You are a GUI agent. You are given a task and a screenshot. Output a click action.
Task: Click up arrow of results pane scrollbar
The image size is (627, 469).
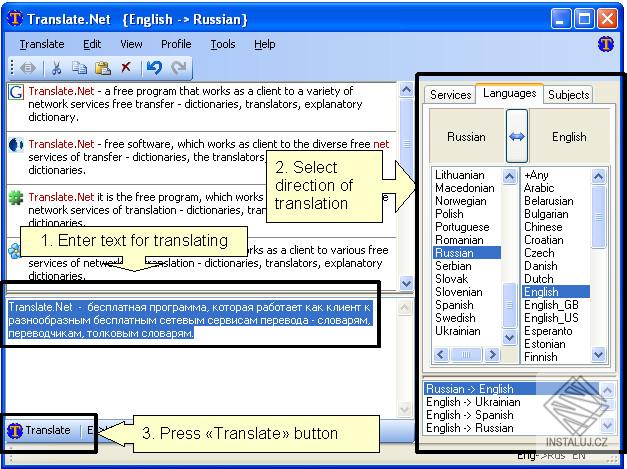[406, 90]
